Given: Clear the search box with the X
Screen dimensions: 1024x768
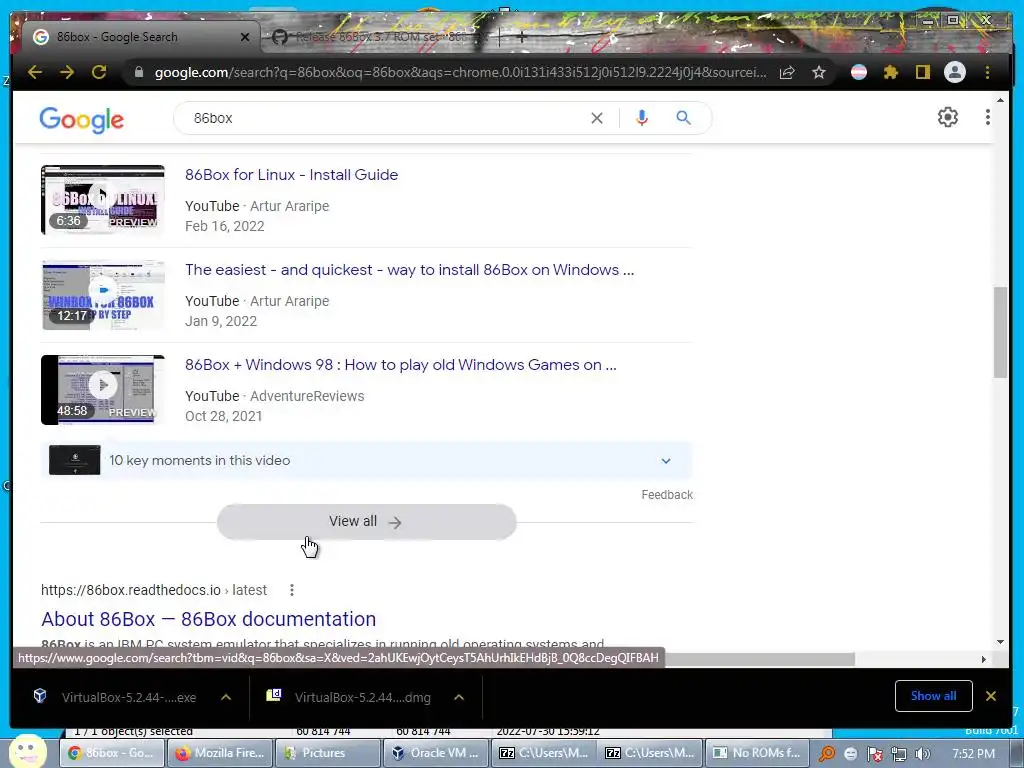Looking at the screenshot, I should pos(597,118).
